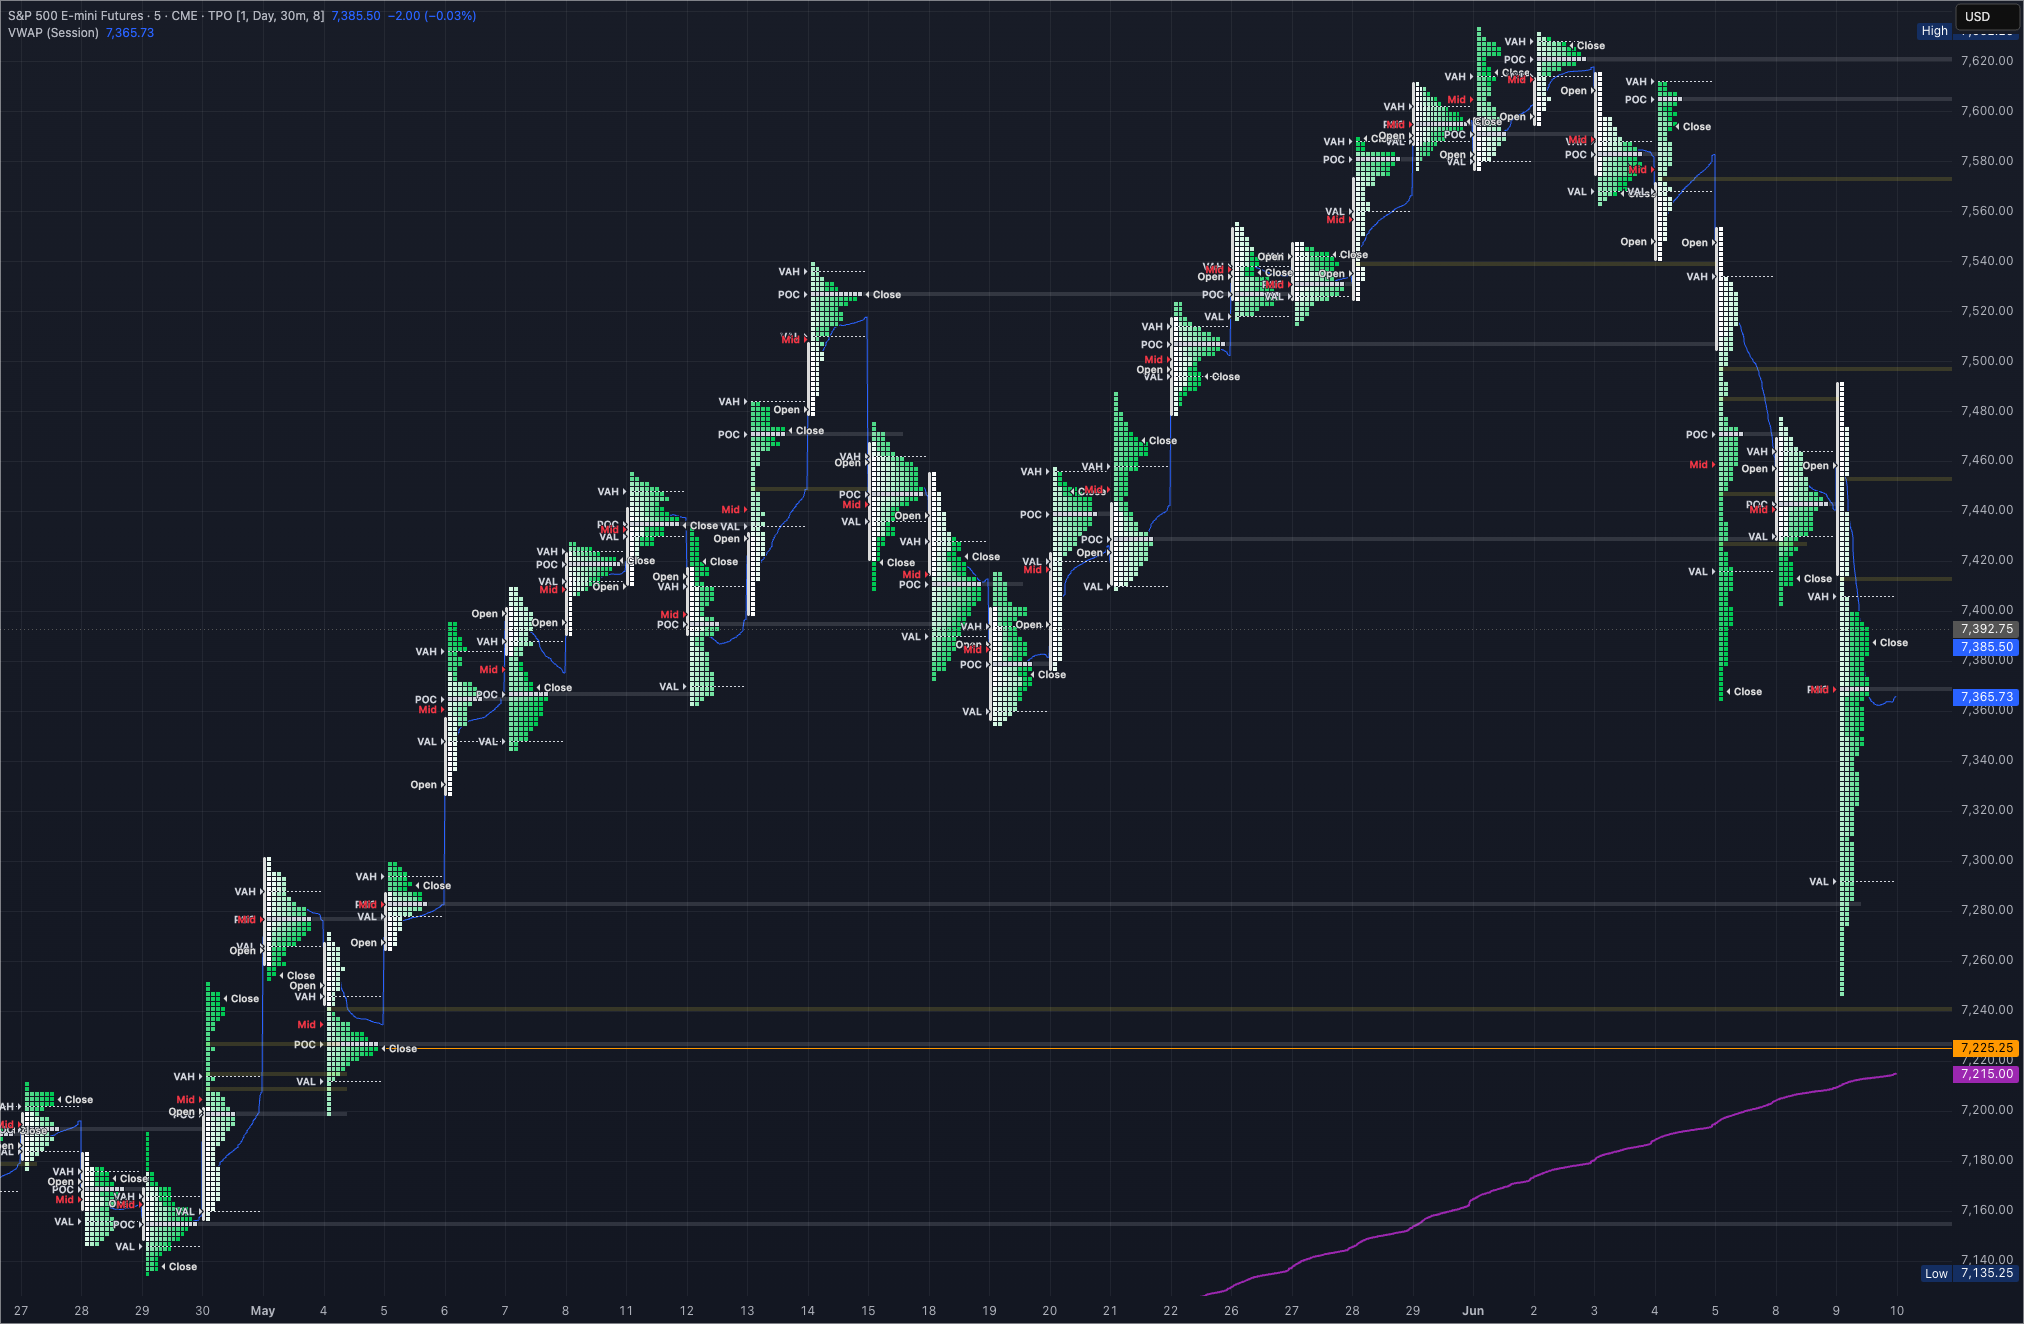The image size is (2024, 1324).
Task: Click the 21 date on the time axis
Action: [1110, 1311]
